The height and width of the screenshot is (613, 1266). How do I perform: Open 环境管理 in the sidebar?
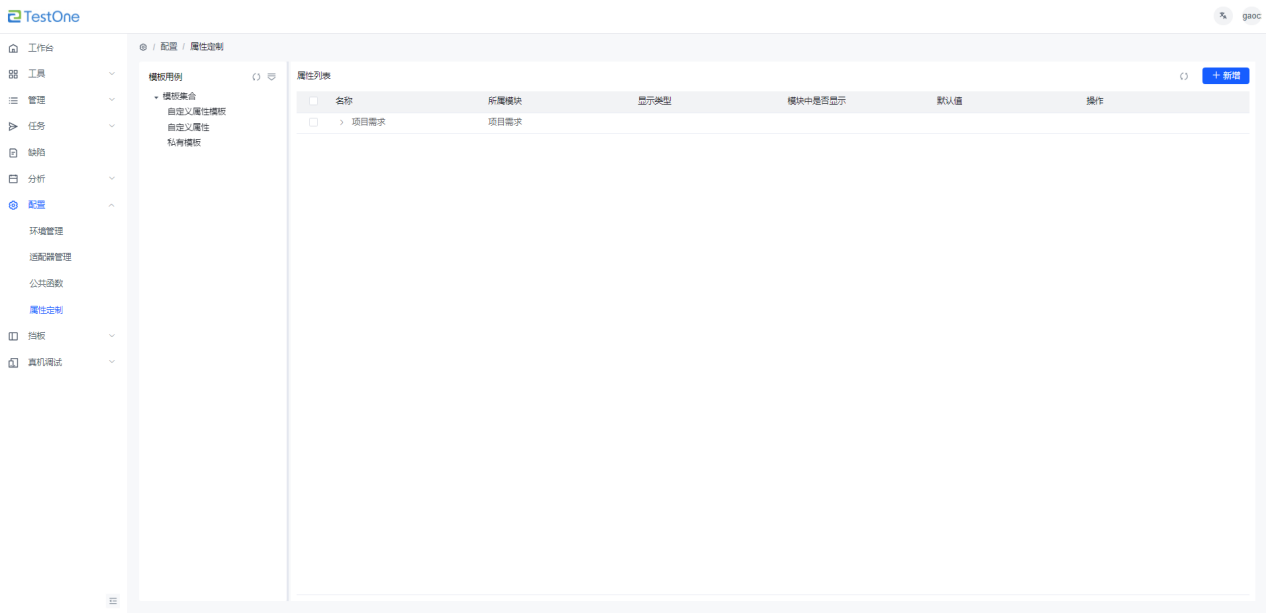coord(46,231)
